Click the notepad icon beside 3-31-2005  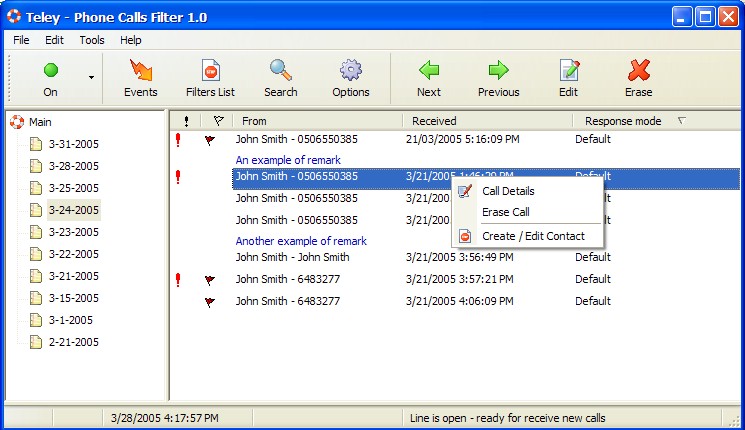(x=36, y=144)
